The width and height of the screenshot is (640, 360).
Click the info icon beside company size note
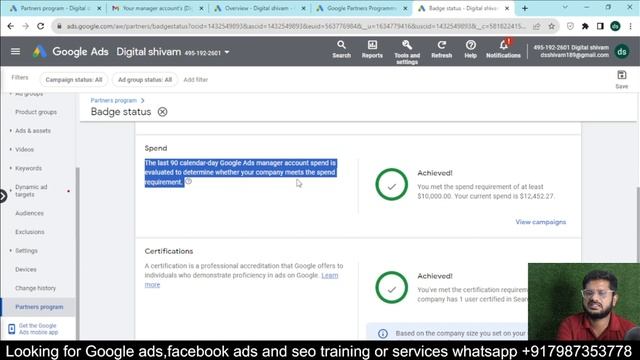point(382,333)
